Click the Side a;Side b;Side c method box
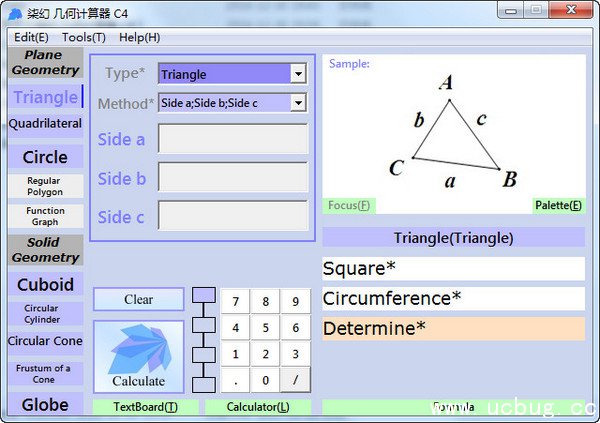 (x=232, y=103)
